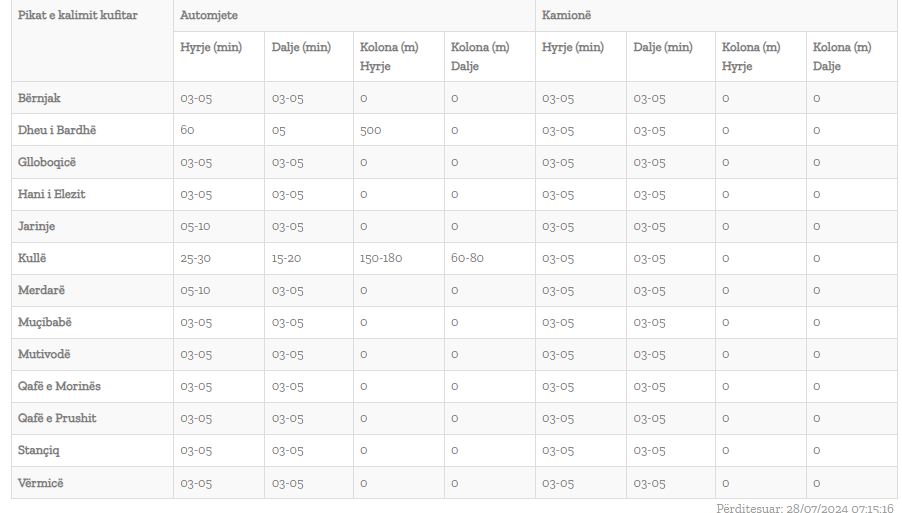Select the 150-180 entry queue value for Kullë
Screen dimensions: 902x513
click(x=381, y=259)
